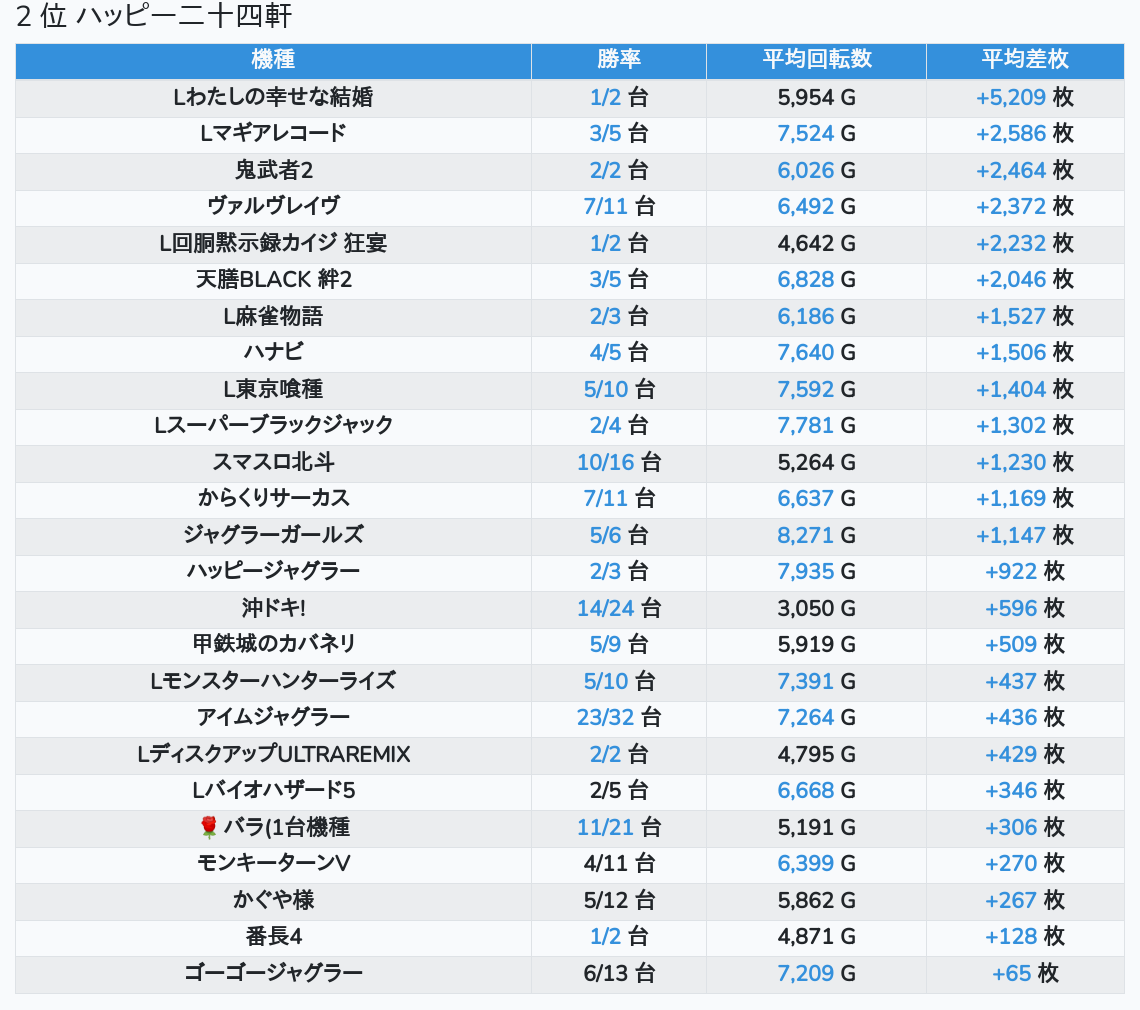Click the 7,935 average spins link
Image resolution: width=1140 pixels, height=1010 pixels.
(x=806, y=572)
